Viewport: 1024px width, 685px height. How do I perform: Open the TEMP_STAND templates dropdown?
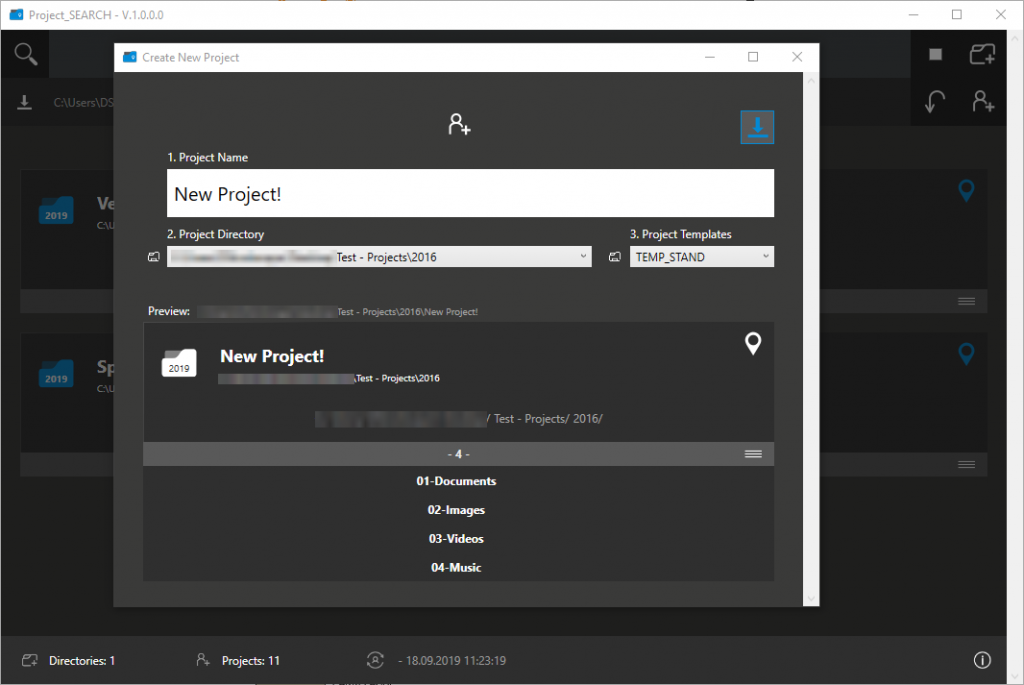(x=765, y=257)
